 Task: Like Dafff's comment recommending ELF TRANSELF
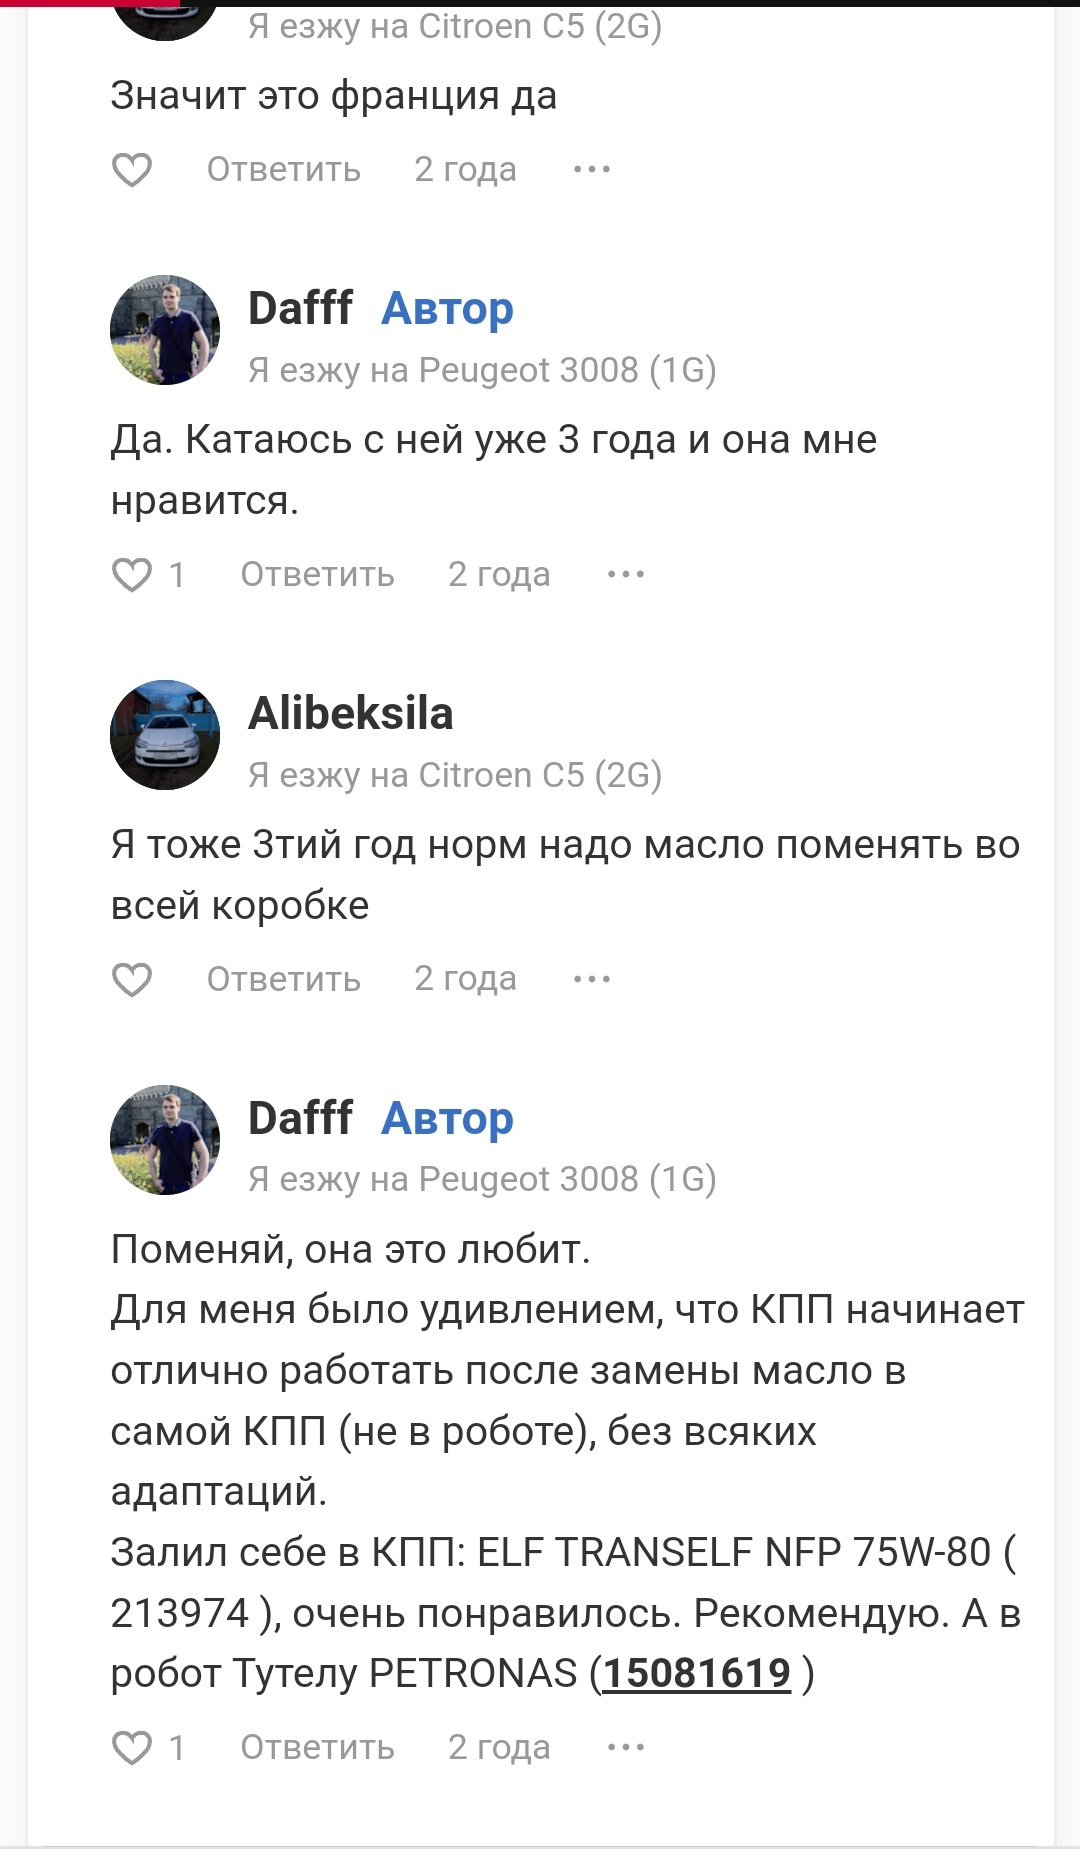pos(131,1748)
